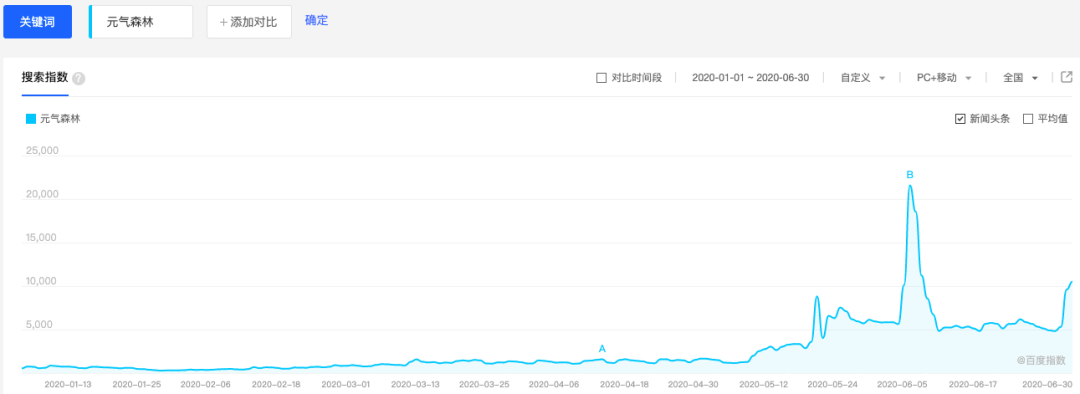
Task: Open the PC+移动 device dropdown
Action: [944, 78]
